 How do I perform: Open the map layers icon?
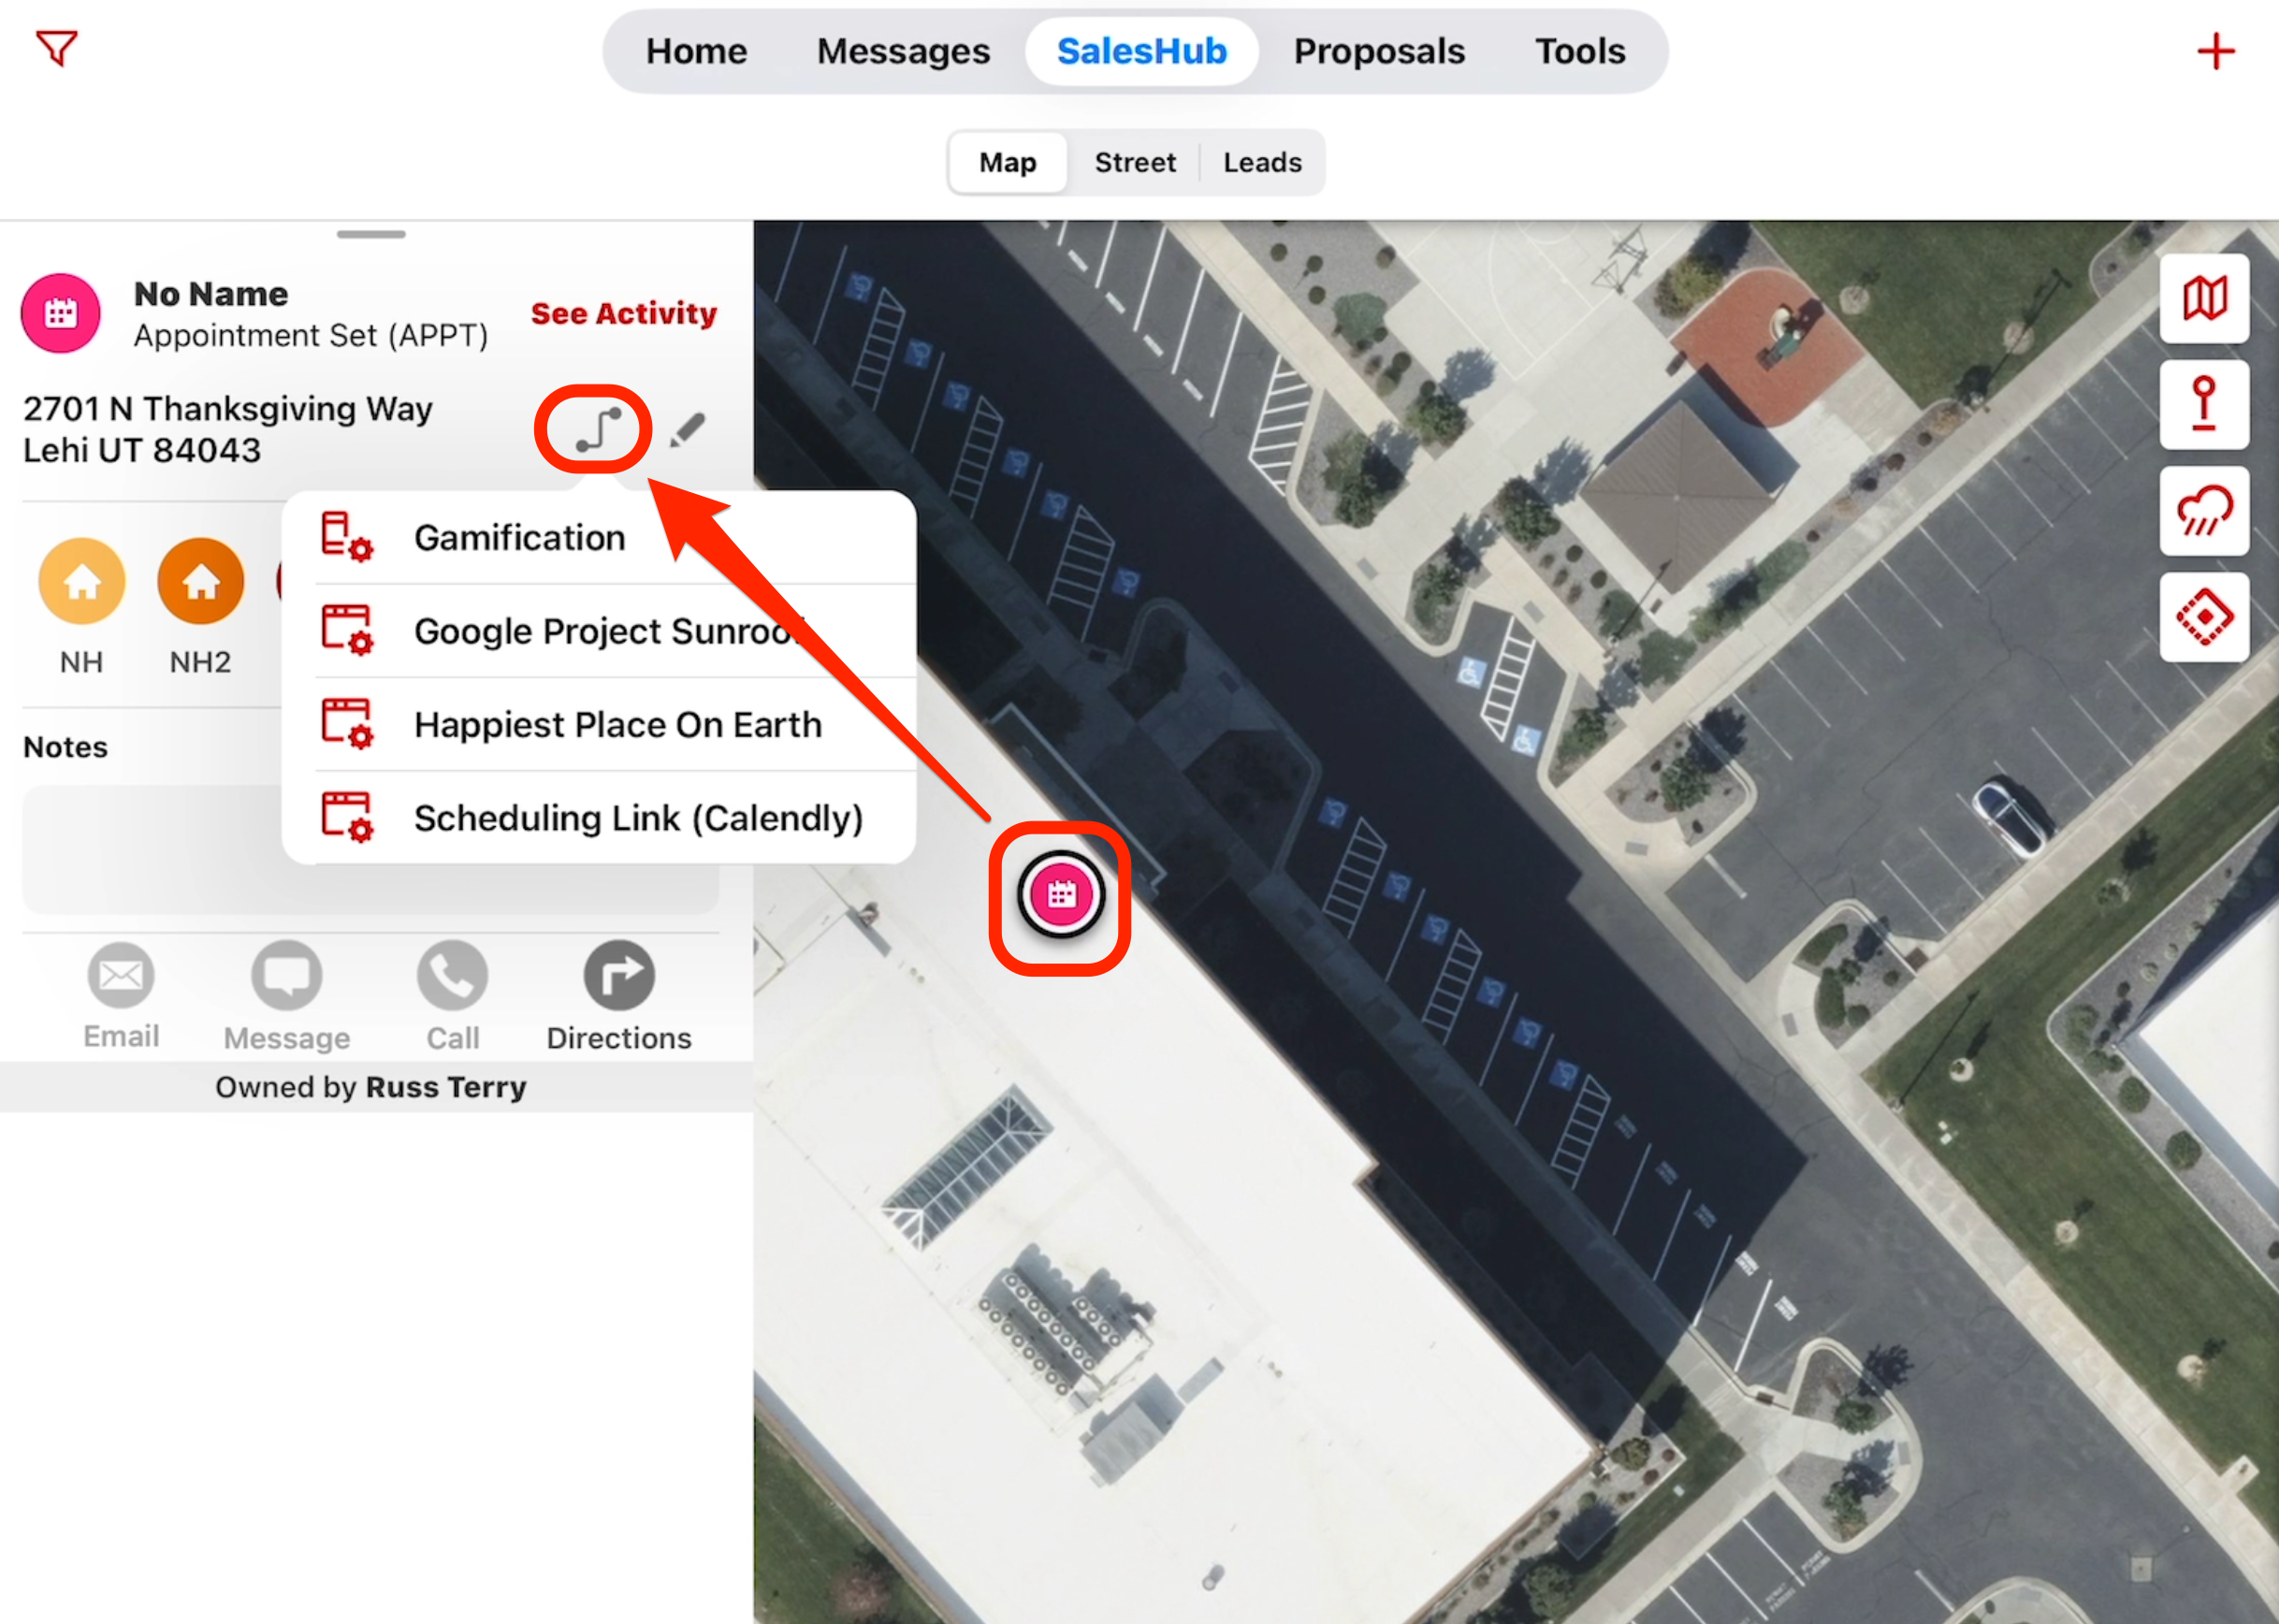click(2203, 298)
